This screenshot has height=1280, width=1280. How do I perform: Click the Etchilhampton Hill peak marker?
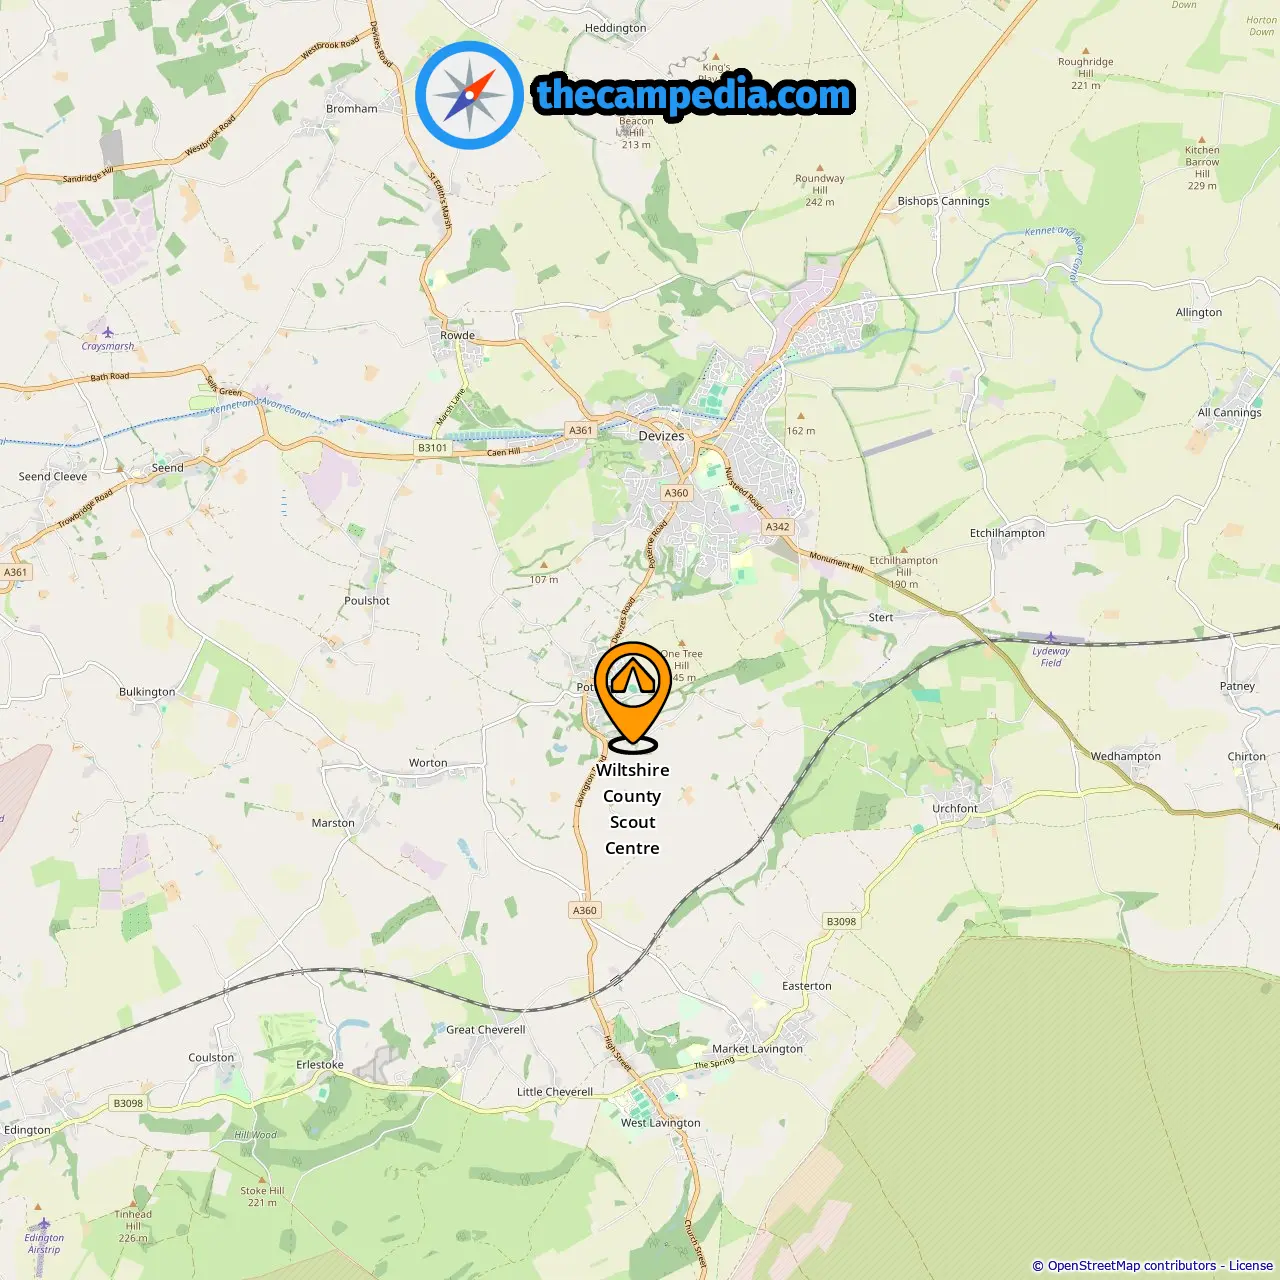click(x=903, y=550)
